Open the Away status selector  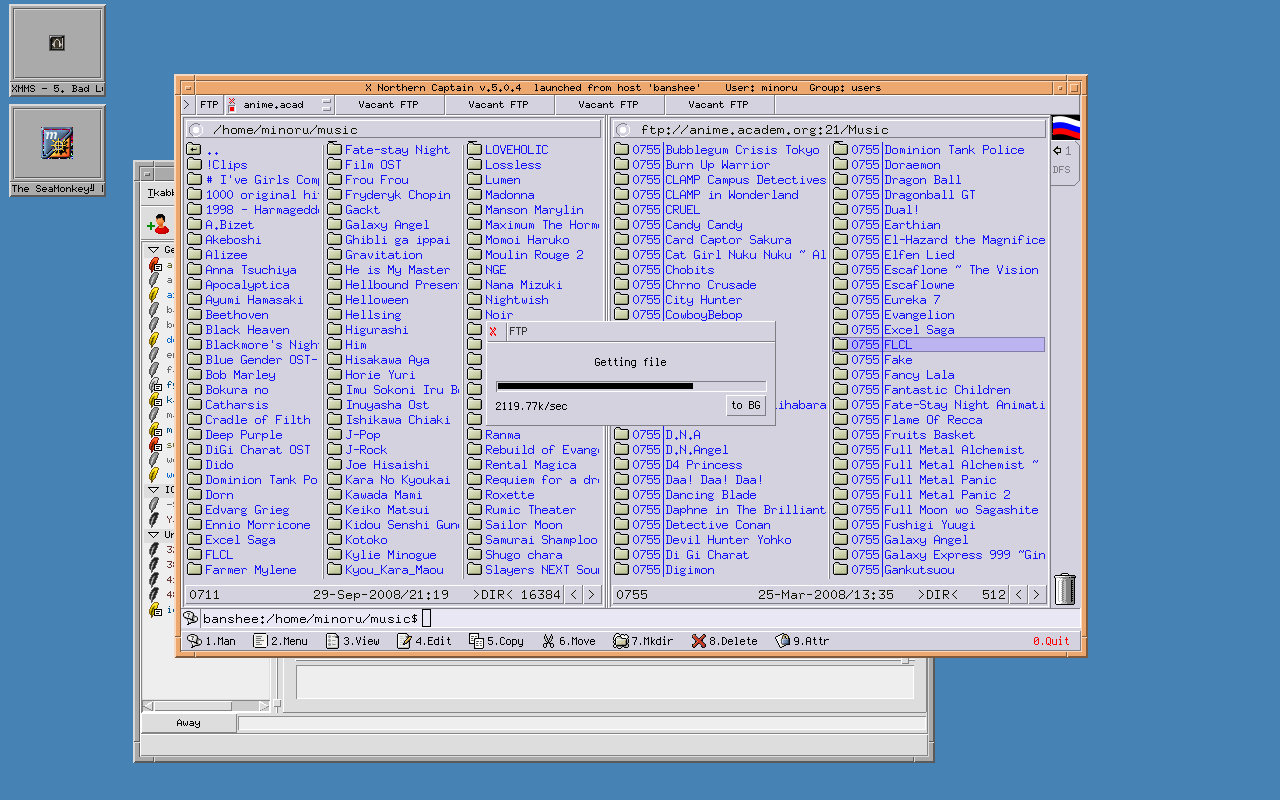188,723
